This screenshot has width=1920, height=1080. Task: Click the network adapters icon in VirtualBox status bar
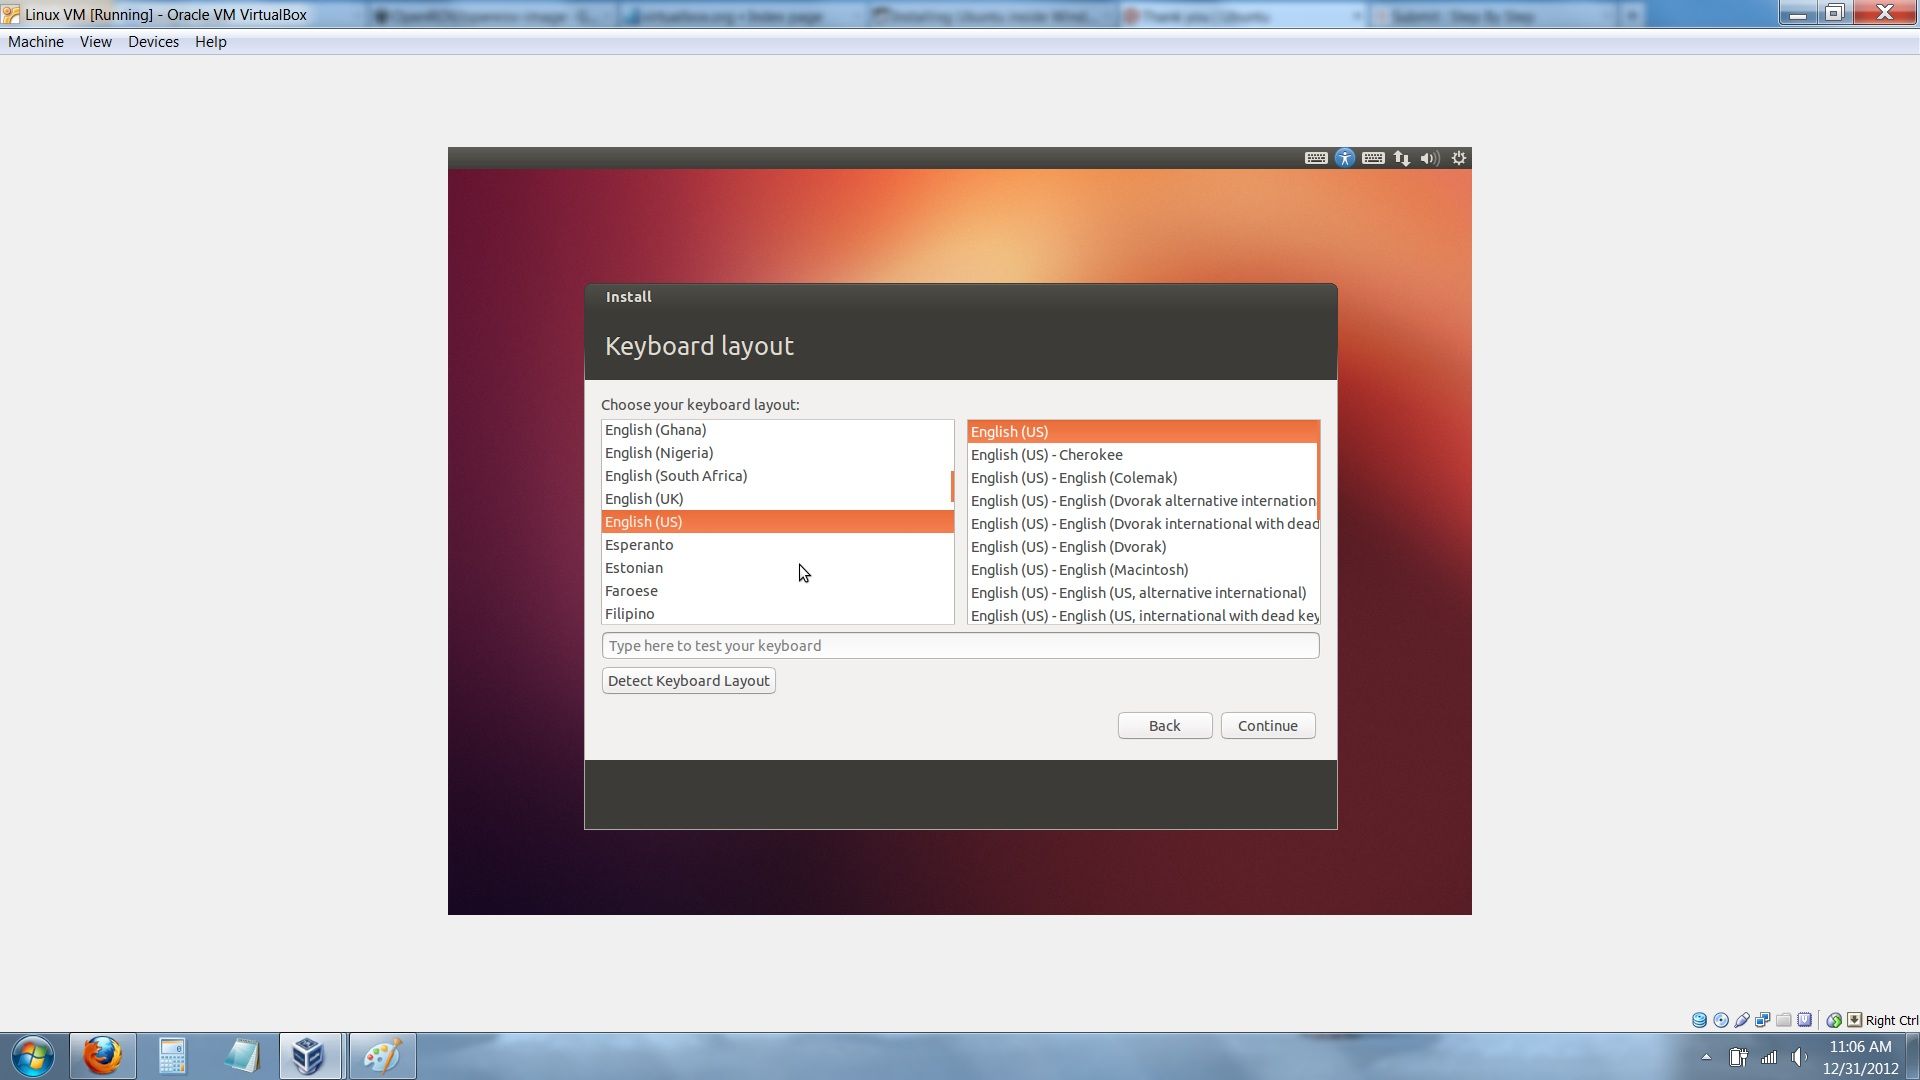pos(1763,1019)
